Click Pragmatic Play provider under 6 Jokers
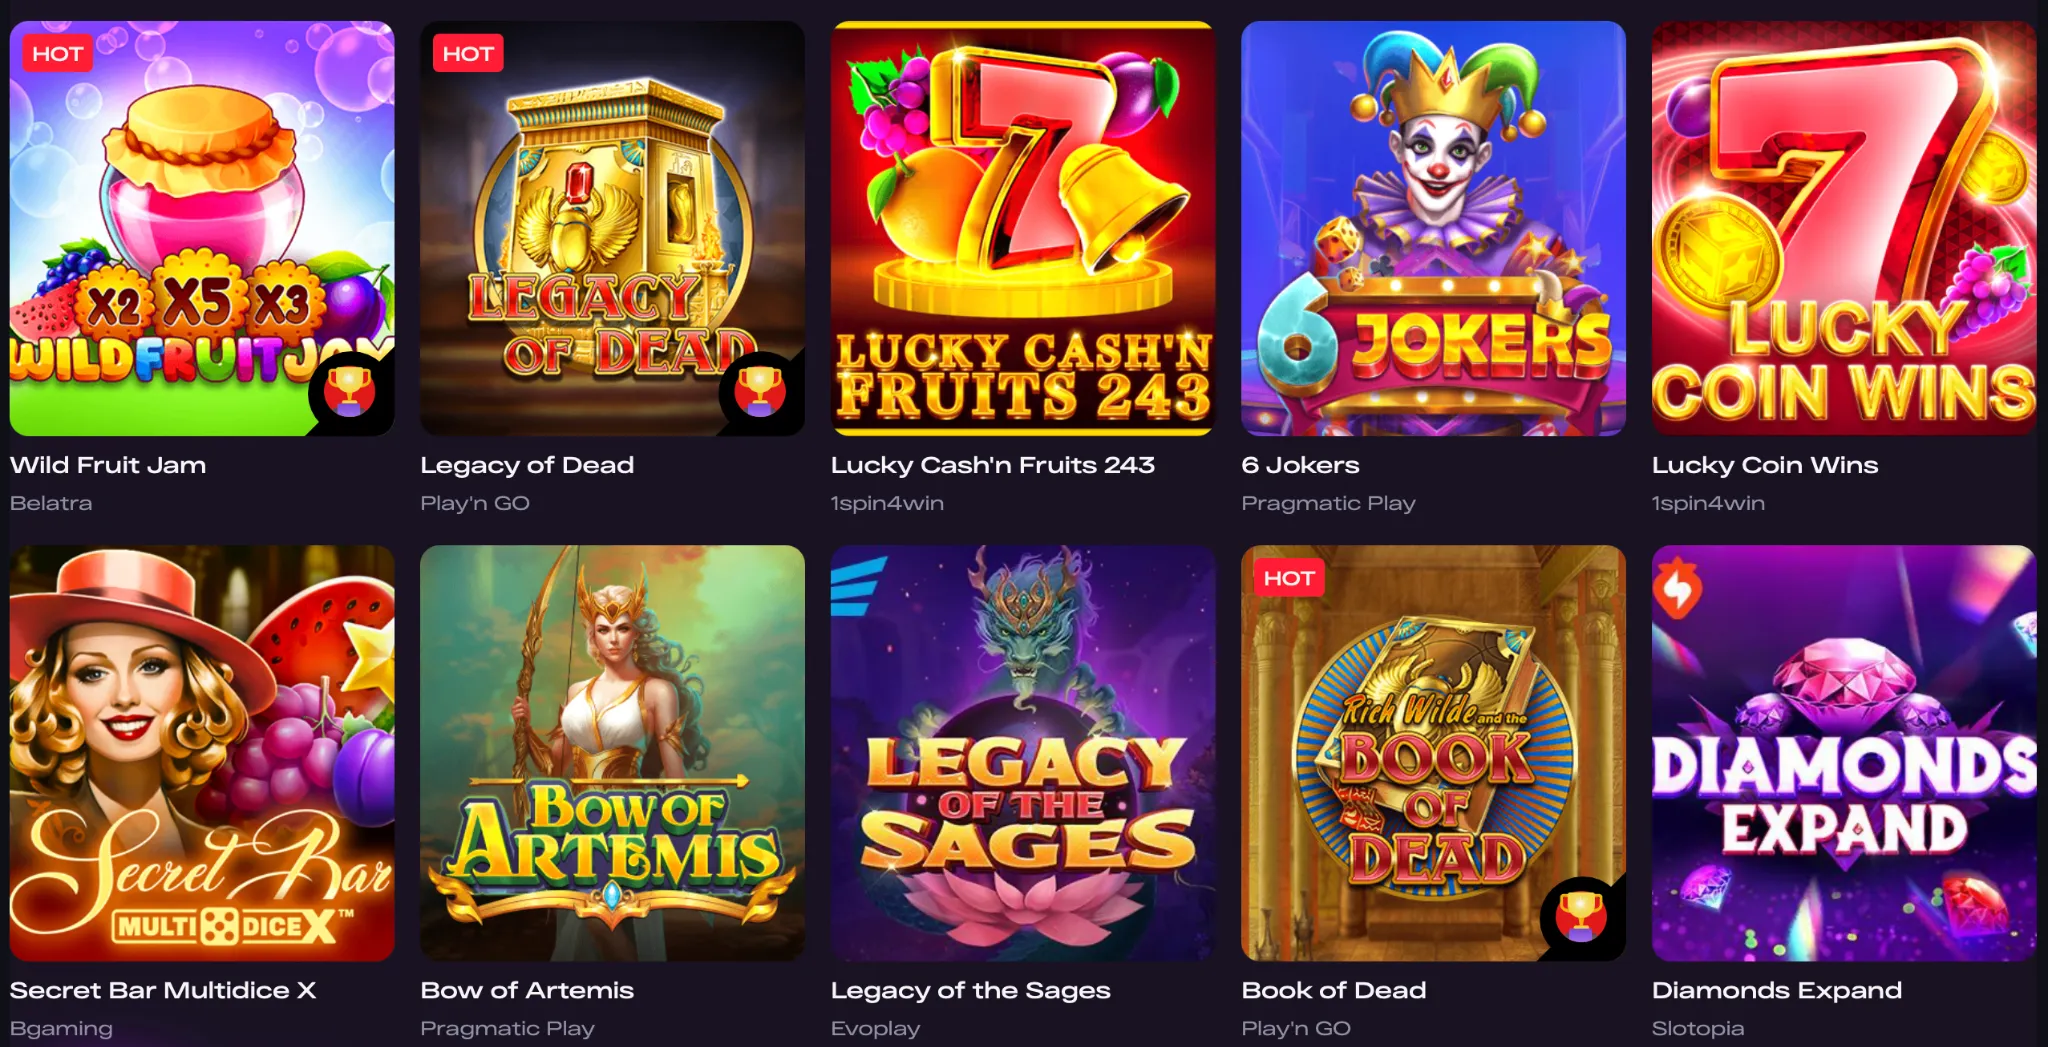 tap(1328, 504)
